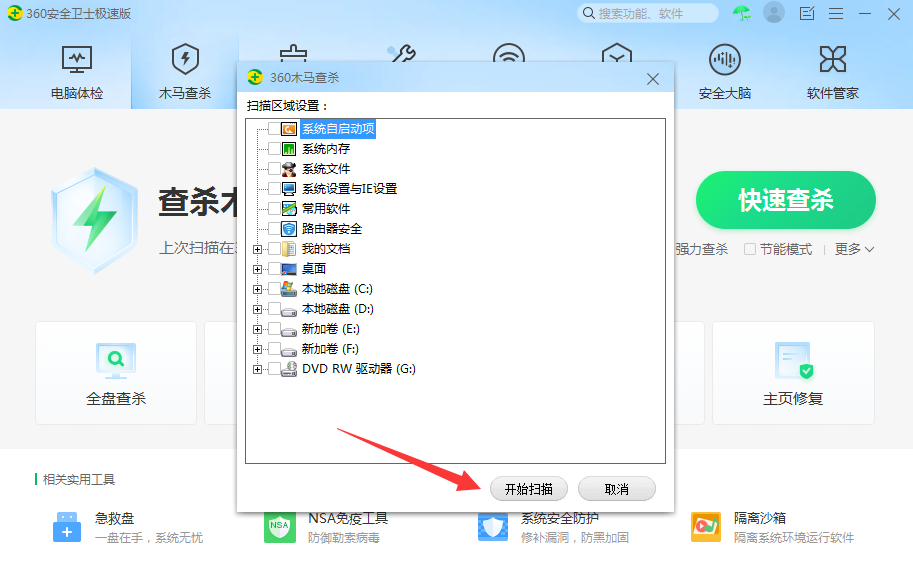Click the 路由器安全 shield icon

coord(289,228)
